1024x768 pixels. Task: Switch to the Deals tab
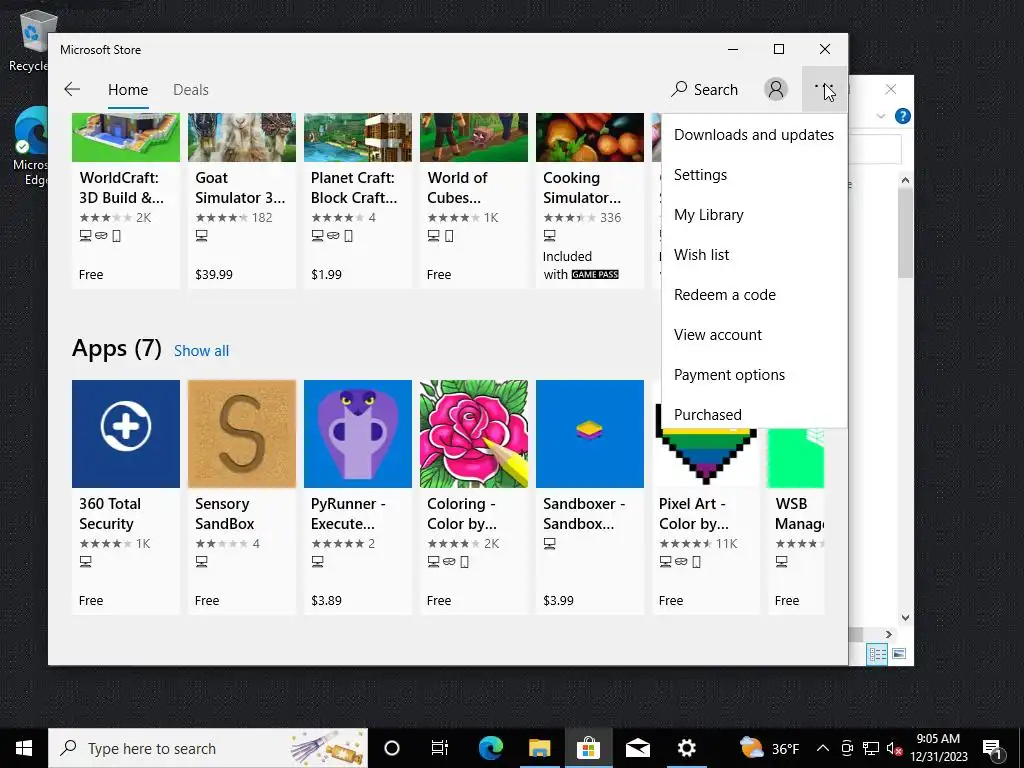point(191,89)
